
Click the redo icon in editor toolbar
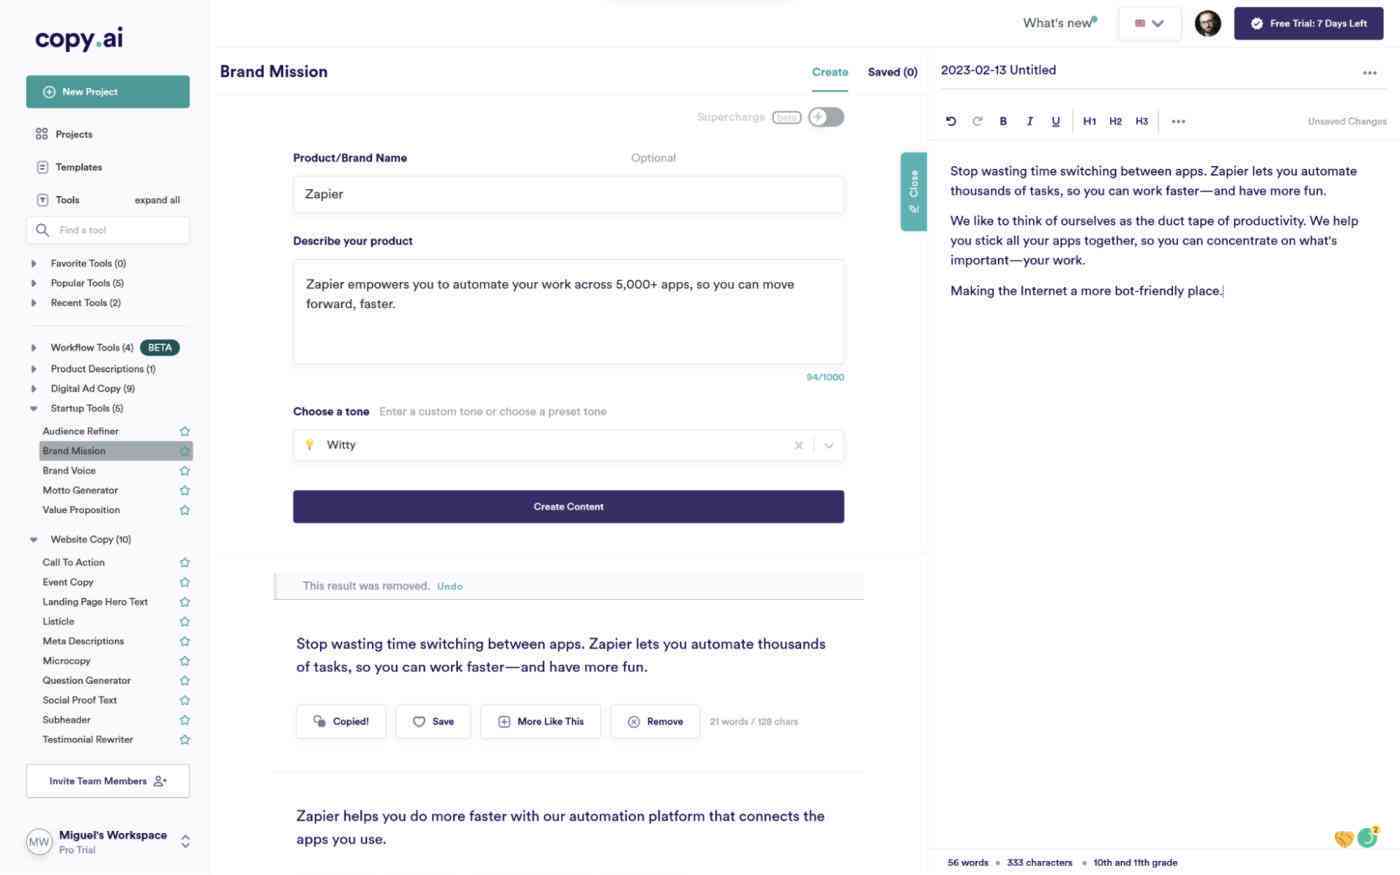977,121
